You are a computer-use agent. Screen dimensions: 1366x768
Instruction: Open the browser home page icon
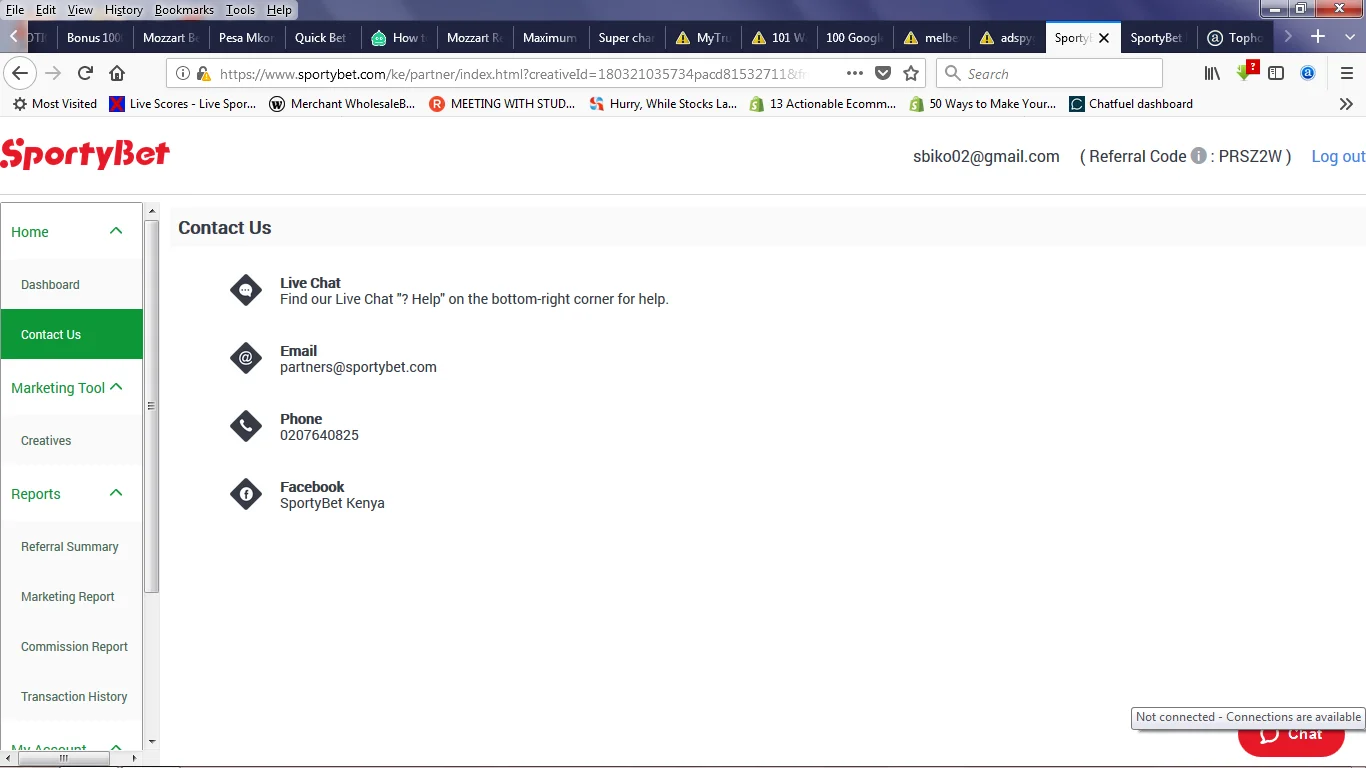[117, 73]
